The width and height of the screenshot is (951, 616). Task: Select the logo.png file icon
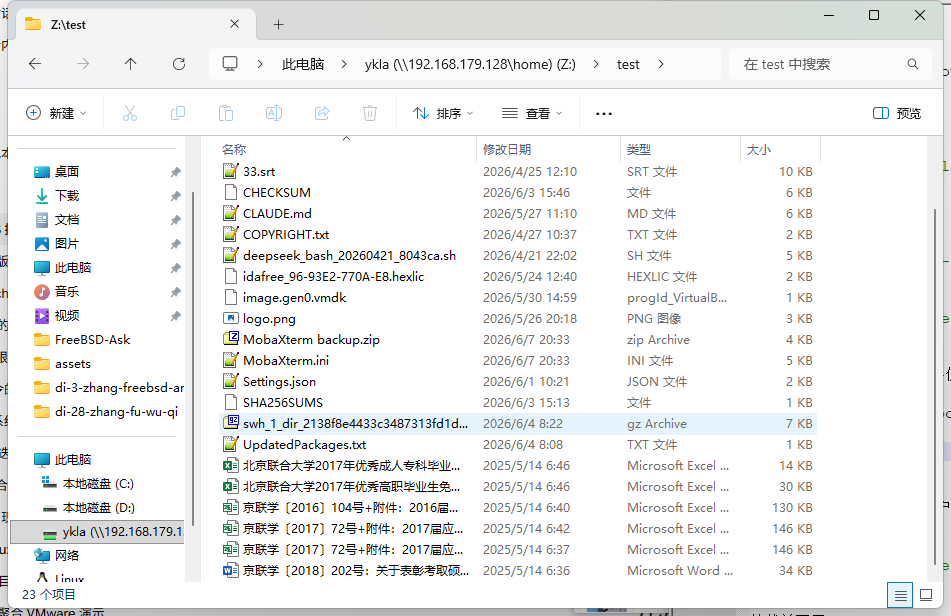pos(230,318)
